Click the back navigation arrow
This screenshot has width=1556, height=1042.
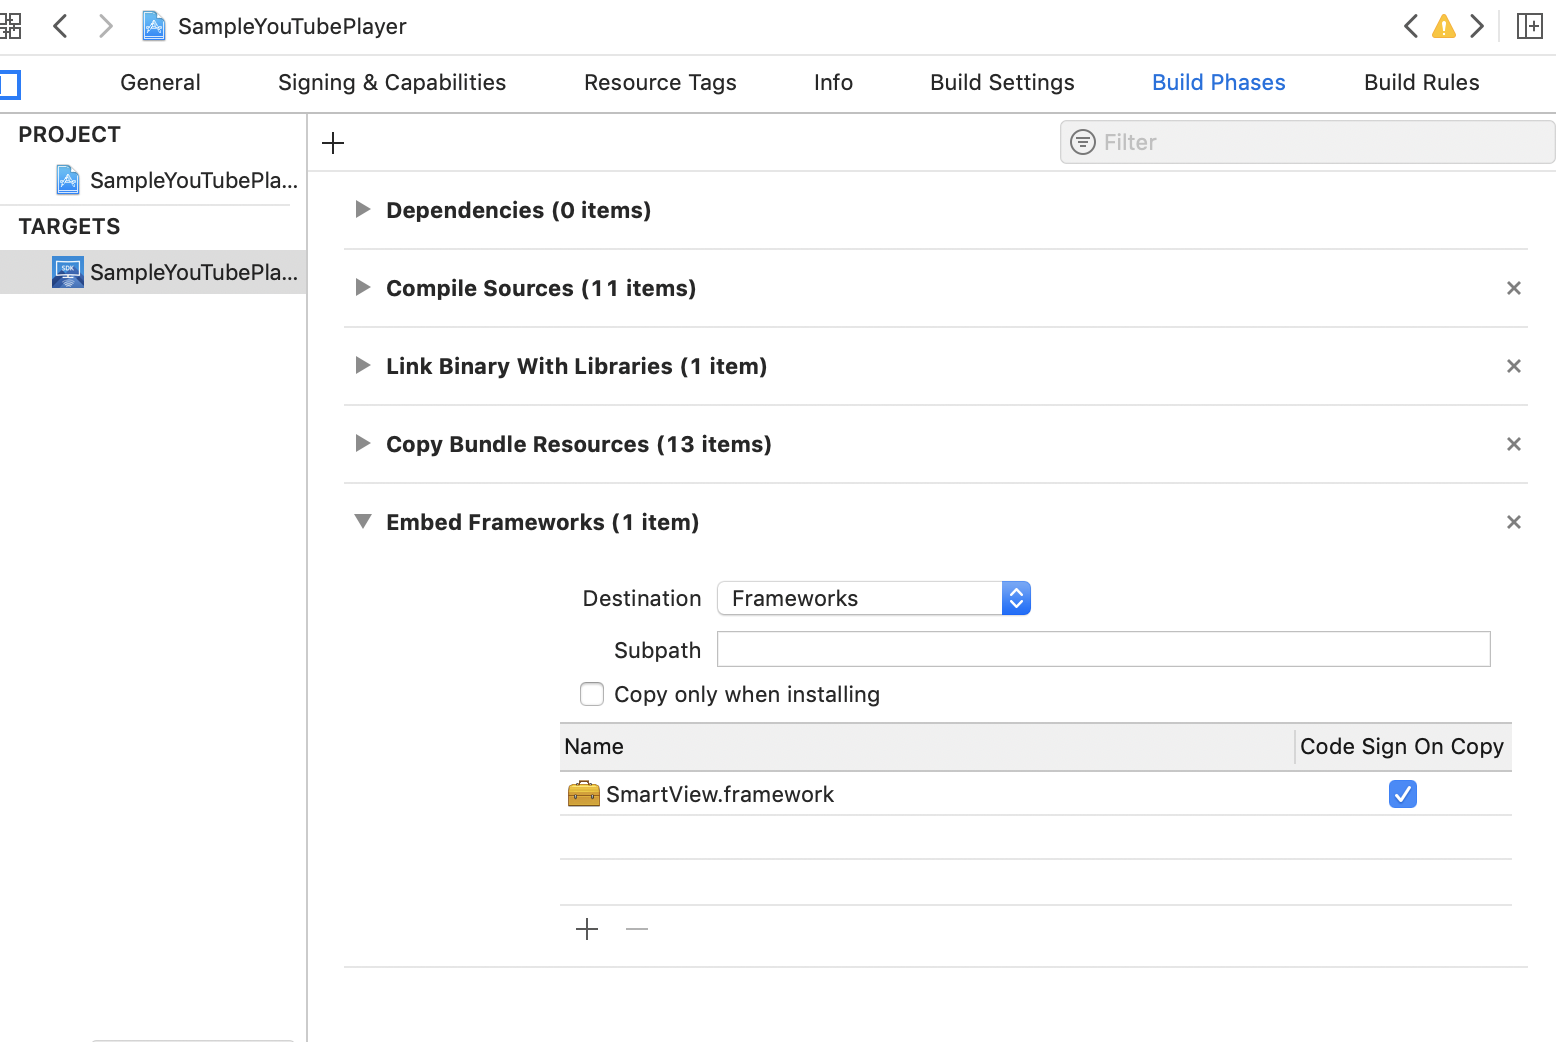tap(59, 26)
